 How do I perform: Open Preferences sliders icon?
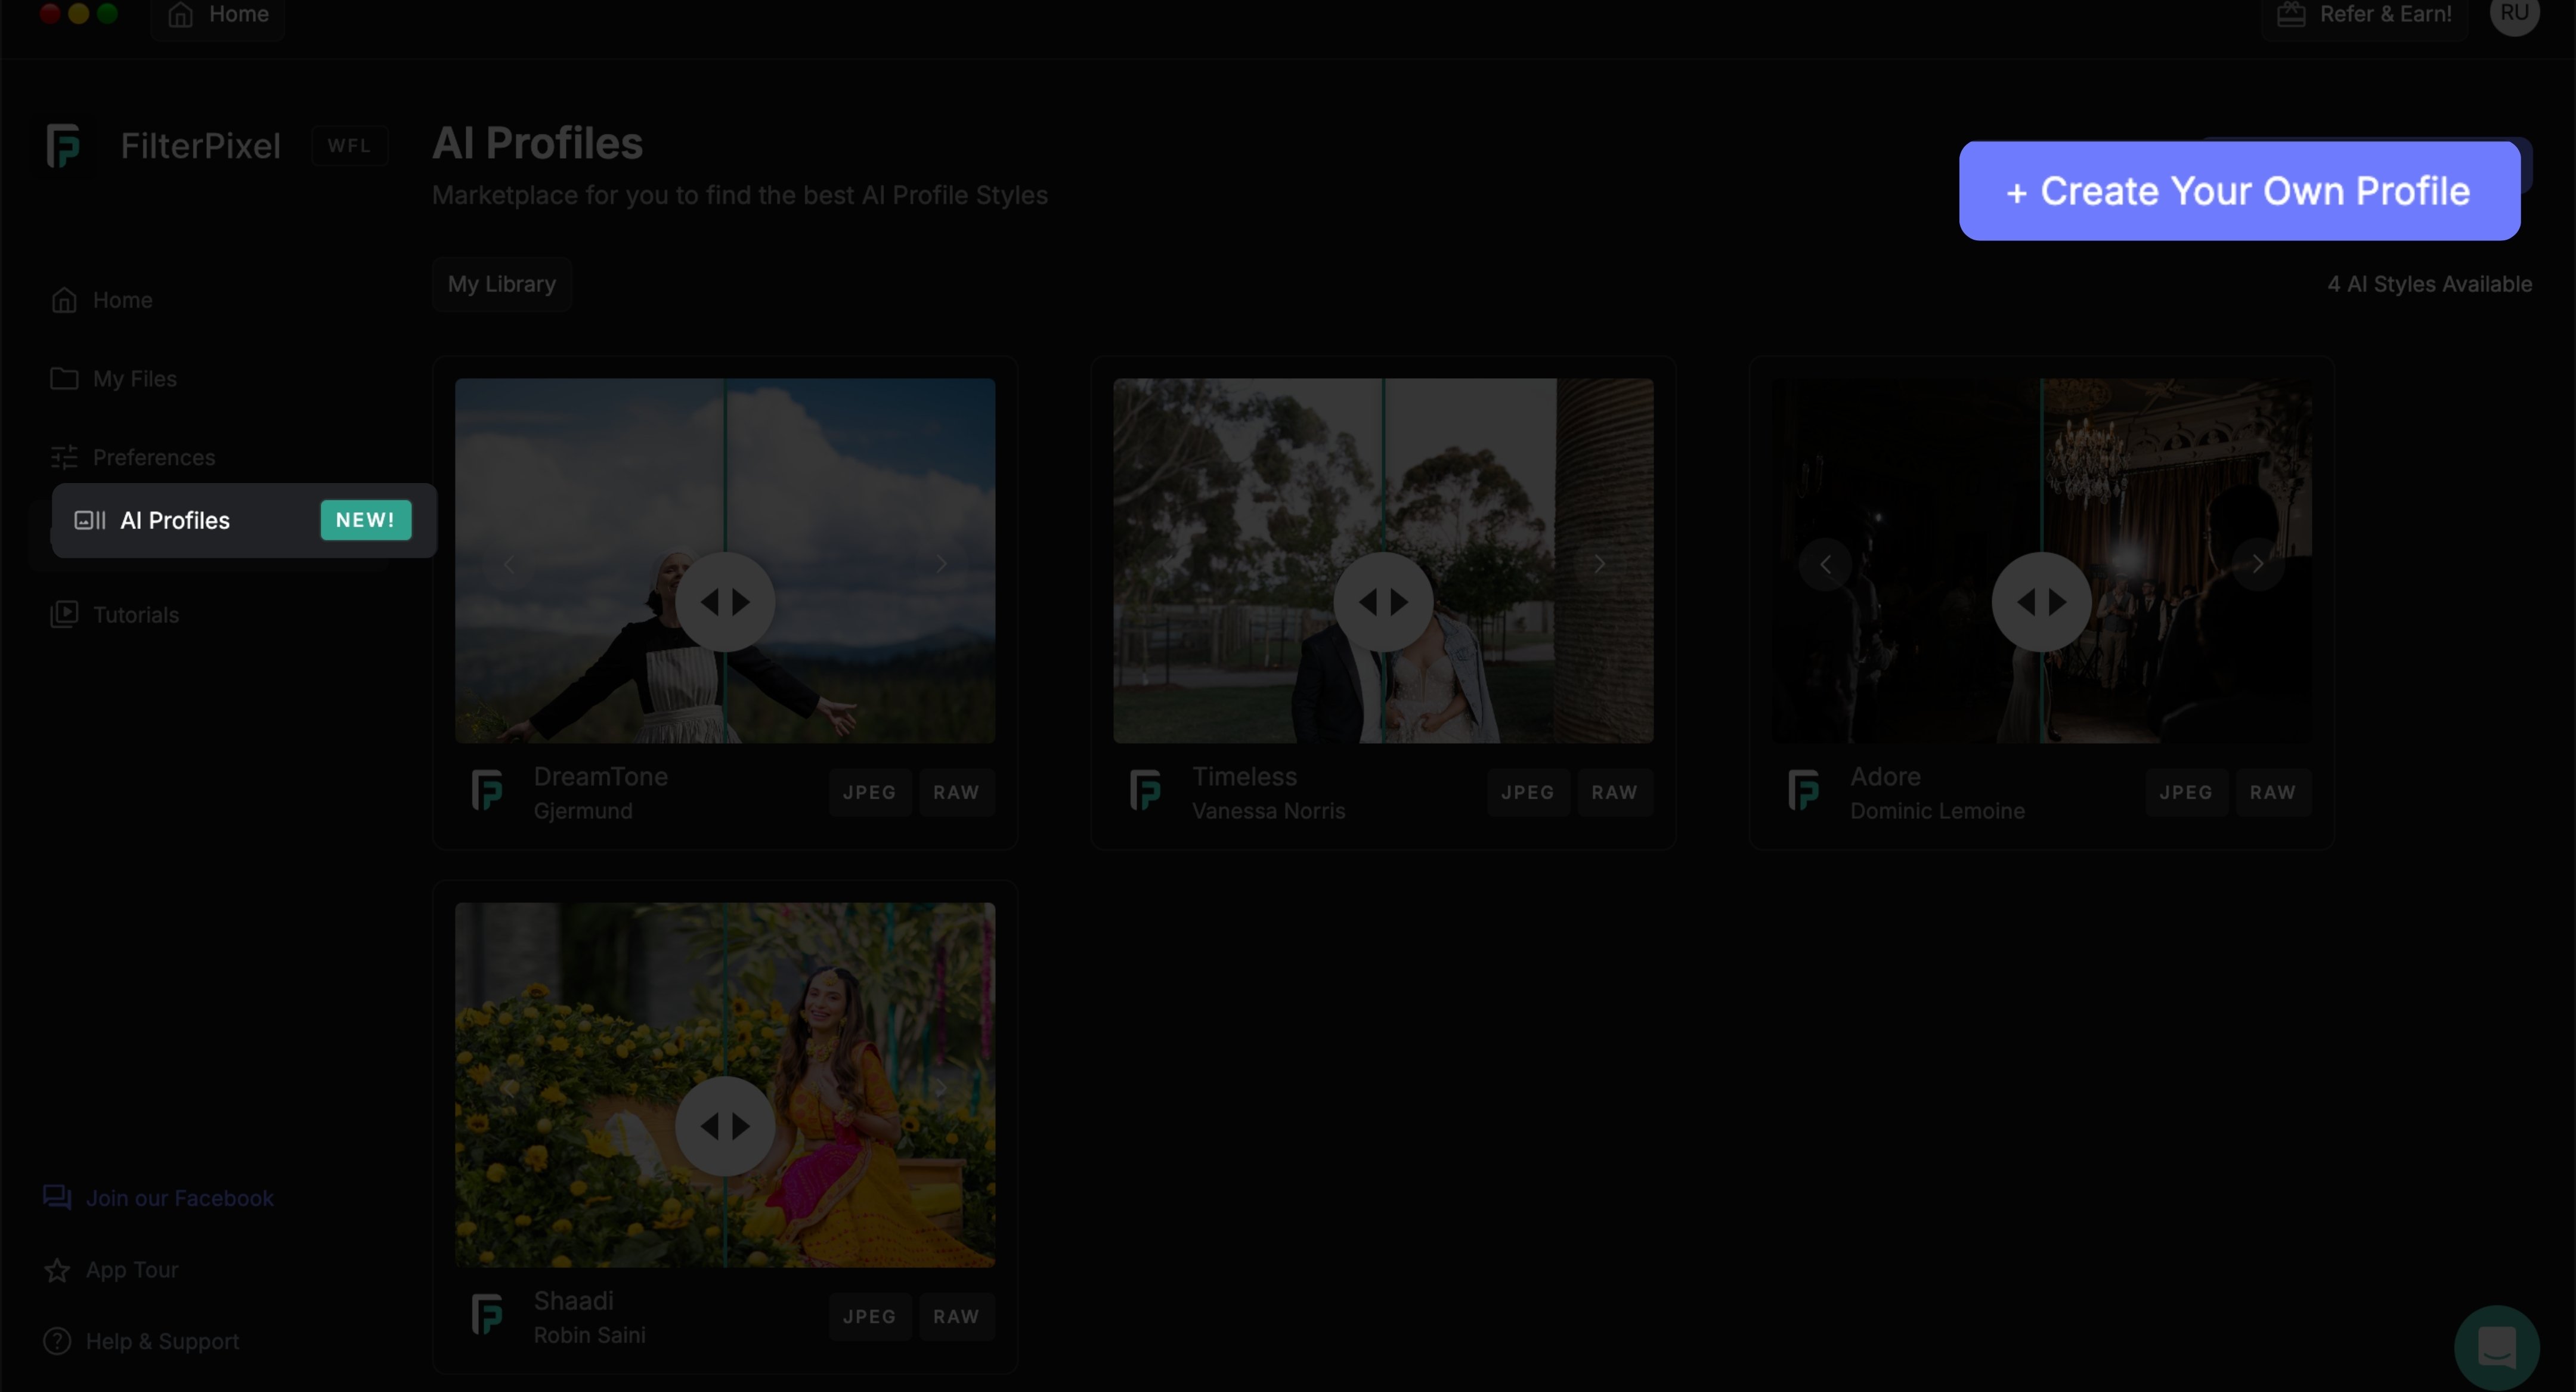click(x=64, y=457)
